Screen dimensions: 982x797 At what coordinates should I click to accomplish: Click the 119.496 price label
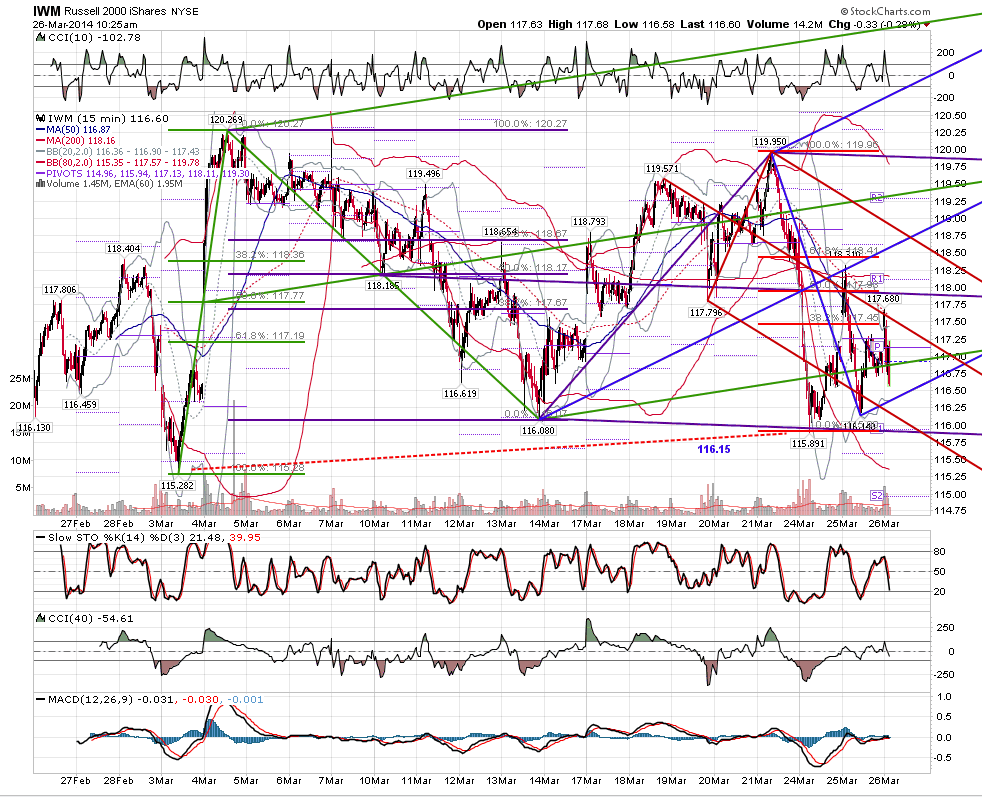(424, 173)
